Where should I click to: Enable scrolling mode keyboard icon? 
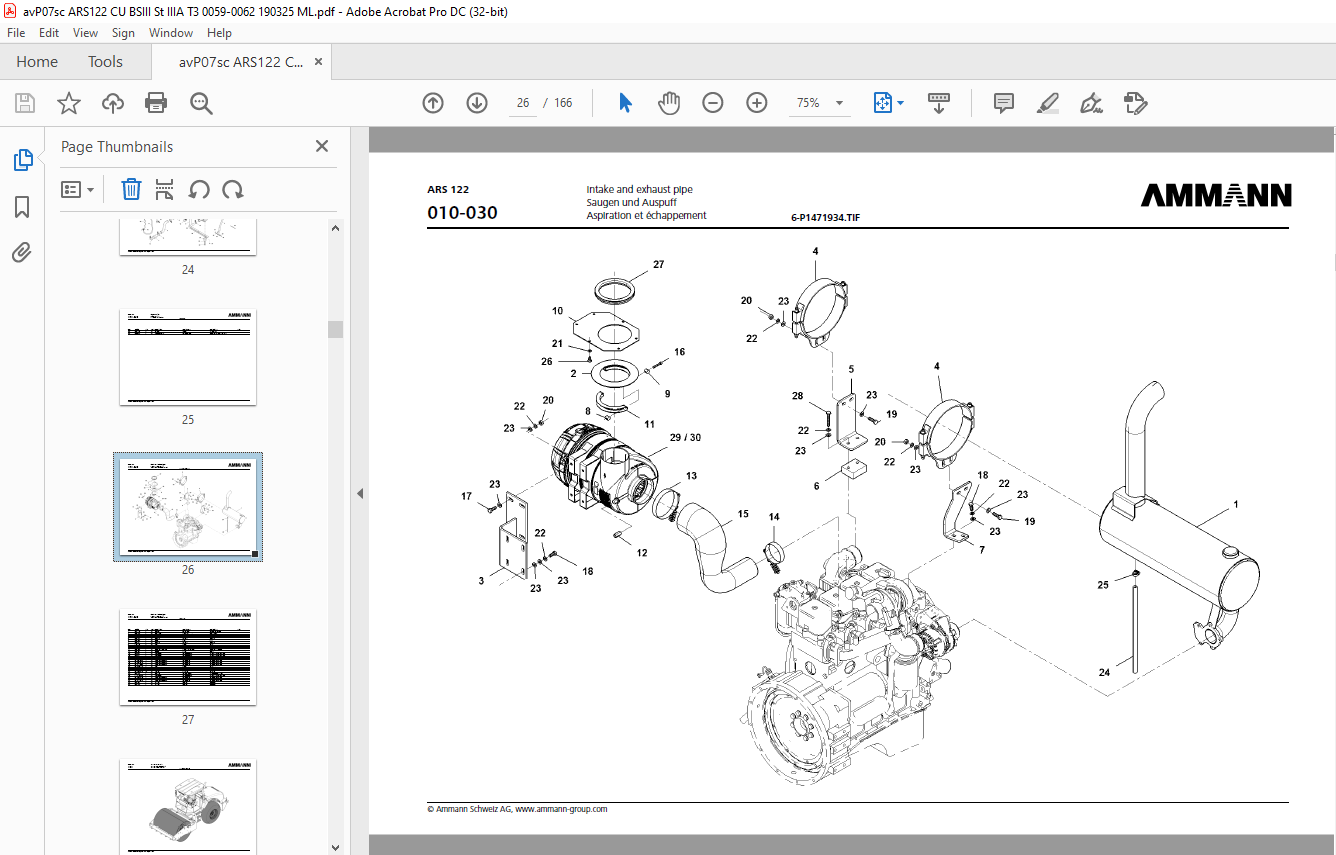tap(938, 103)
